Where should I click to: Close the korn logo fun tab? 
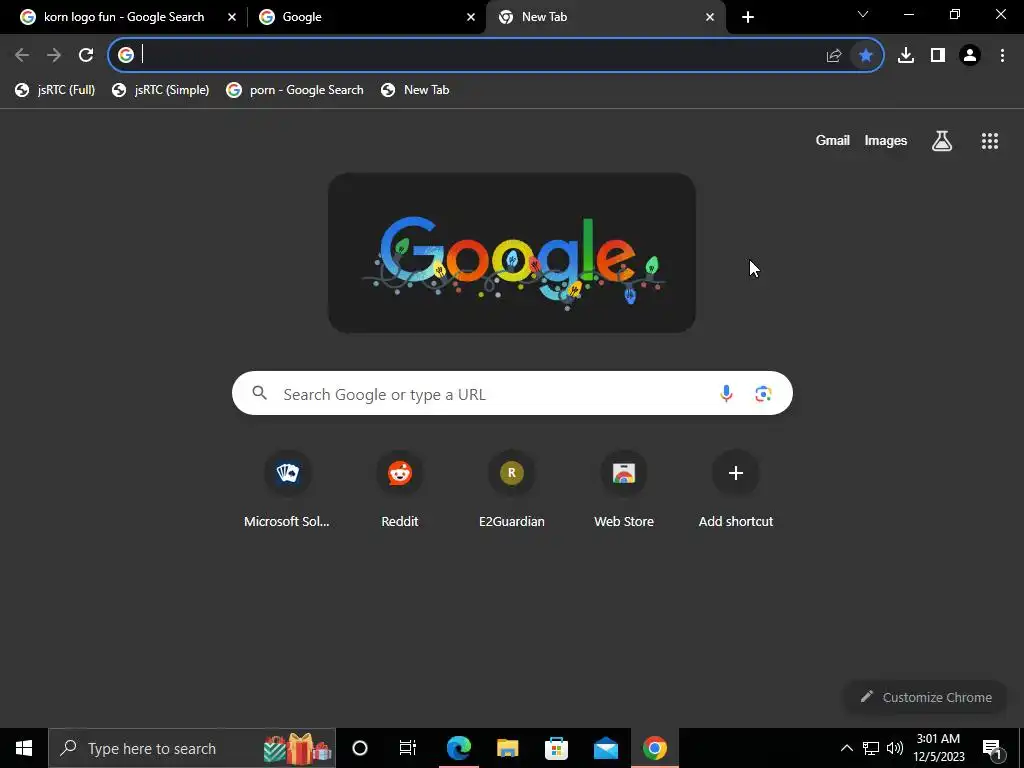(x=232, y=17)
